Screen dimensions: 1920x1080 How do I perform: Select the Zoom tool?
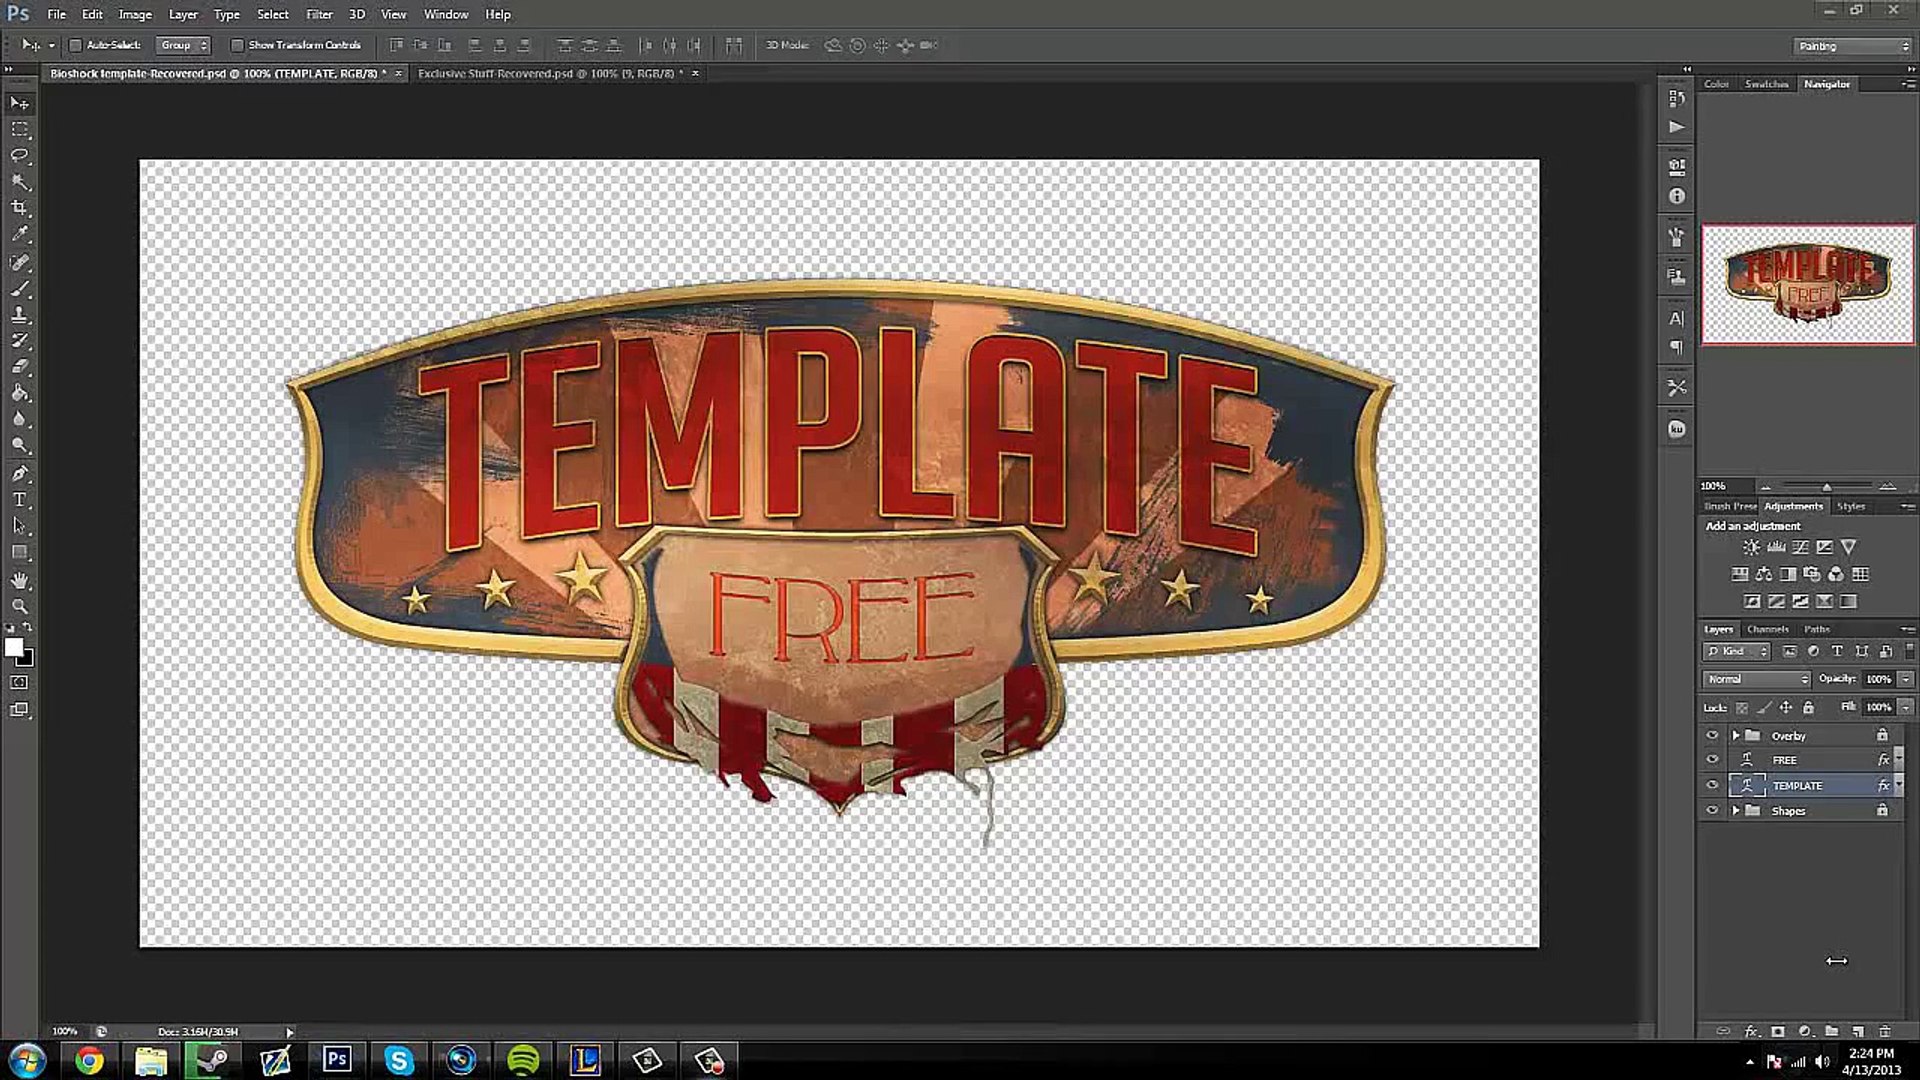pyautogui.click(x=19, y=606)
